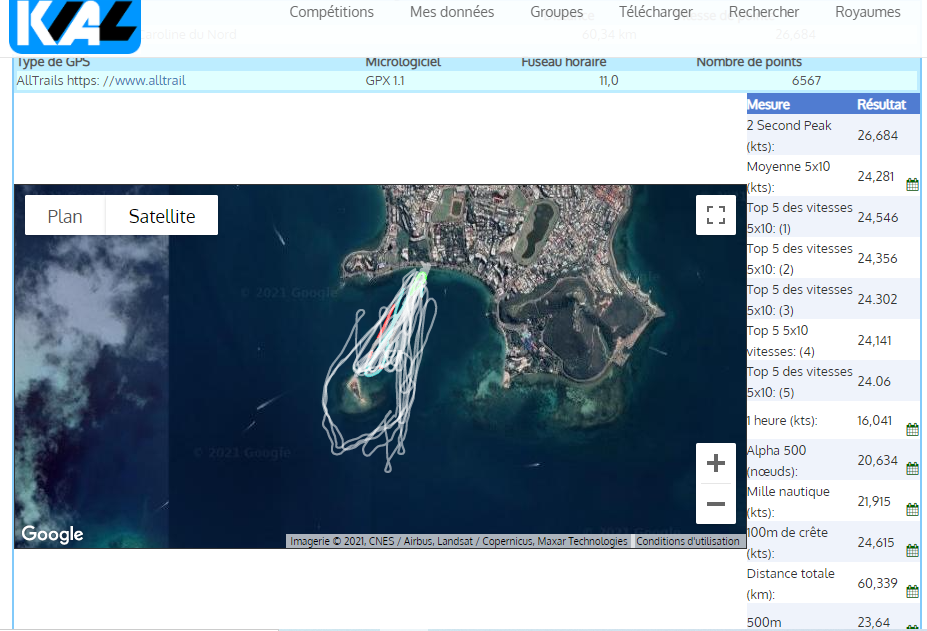The height and width of the screenshot is (631, 927).
Task: Click the Google logo on the map
Action: pos(52,533)
